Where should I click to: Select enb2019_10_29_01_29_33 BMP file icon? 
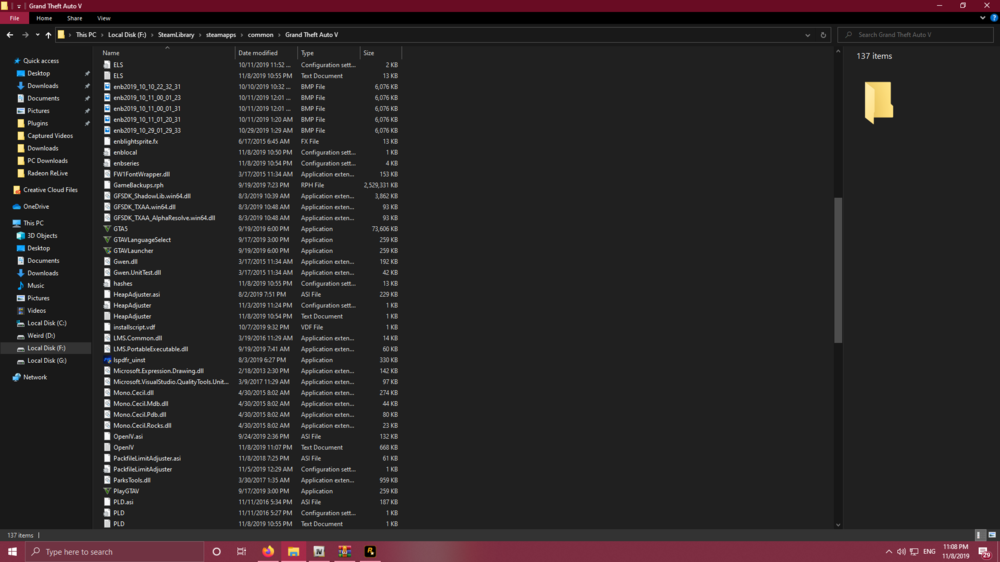click(x=107, y=130)
